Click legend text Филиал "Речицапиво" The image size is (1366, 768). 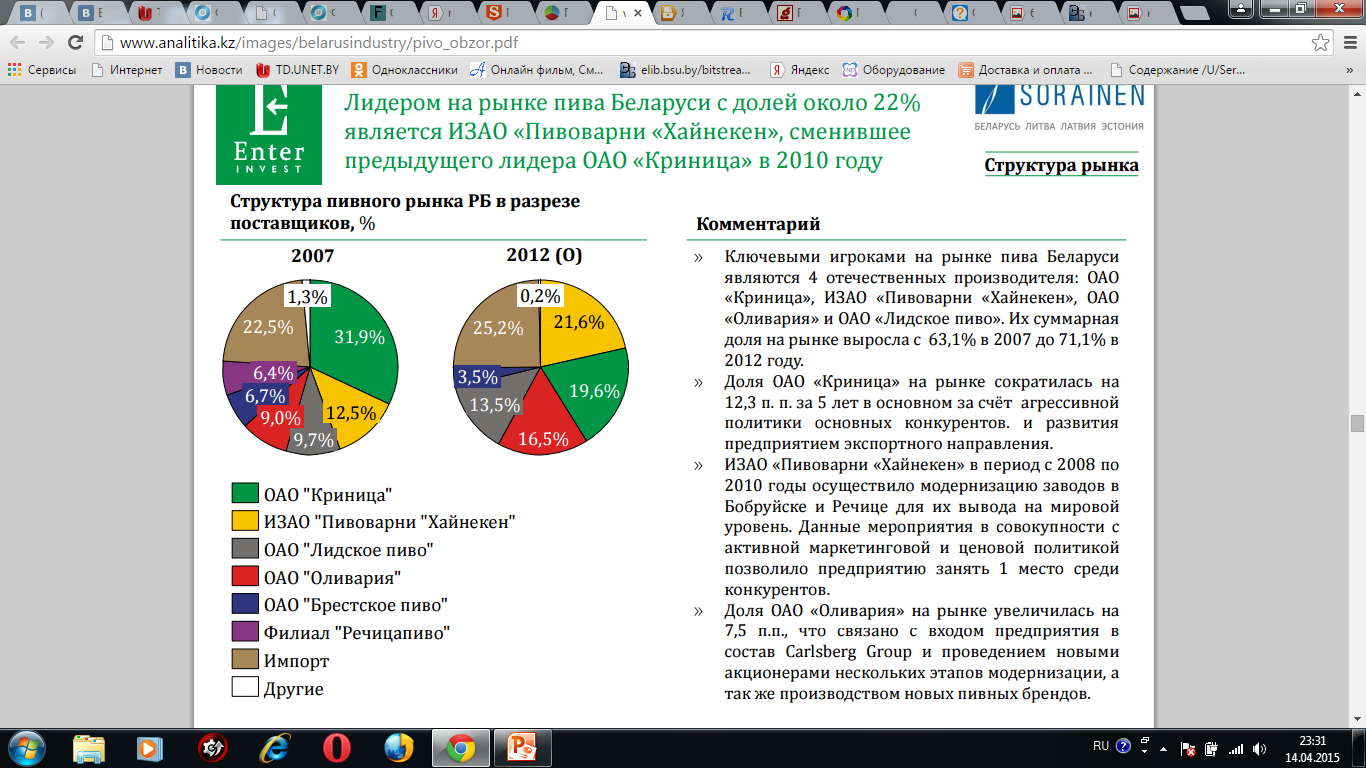click(357, 633)
